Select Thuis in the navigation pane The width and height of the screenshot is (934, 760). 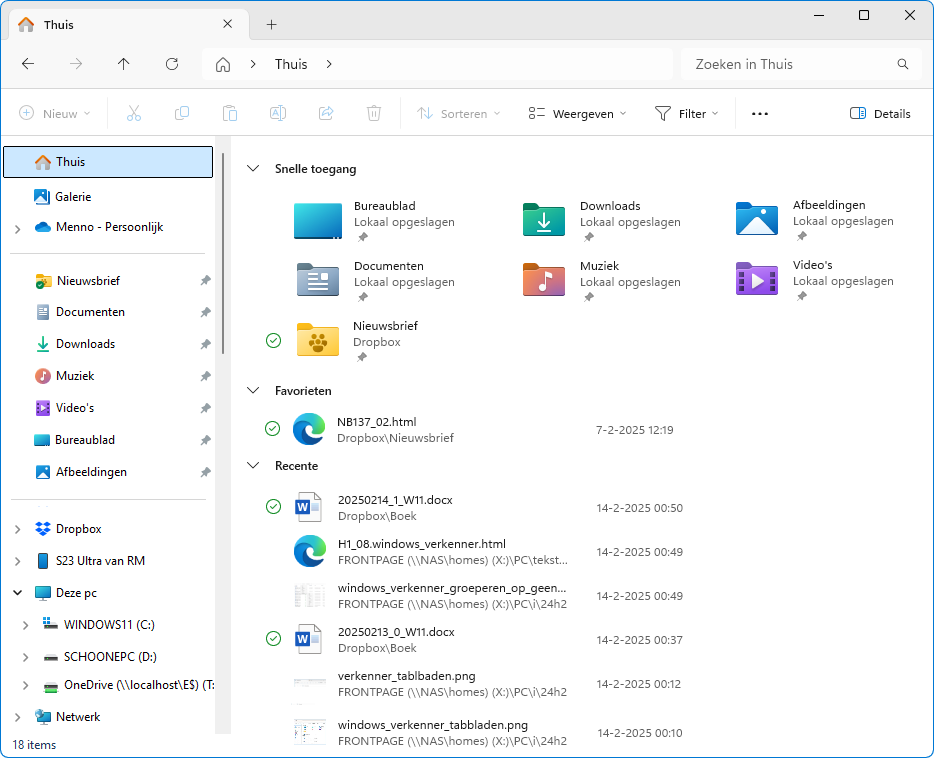pyautogui.click(x=108, y=162)
